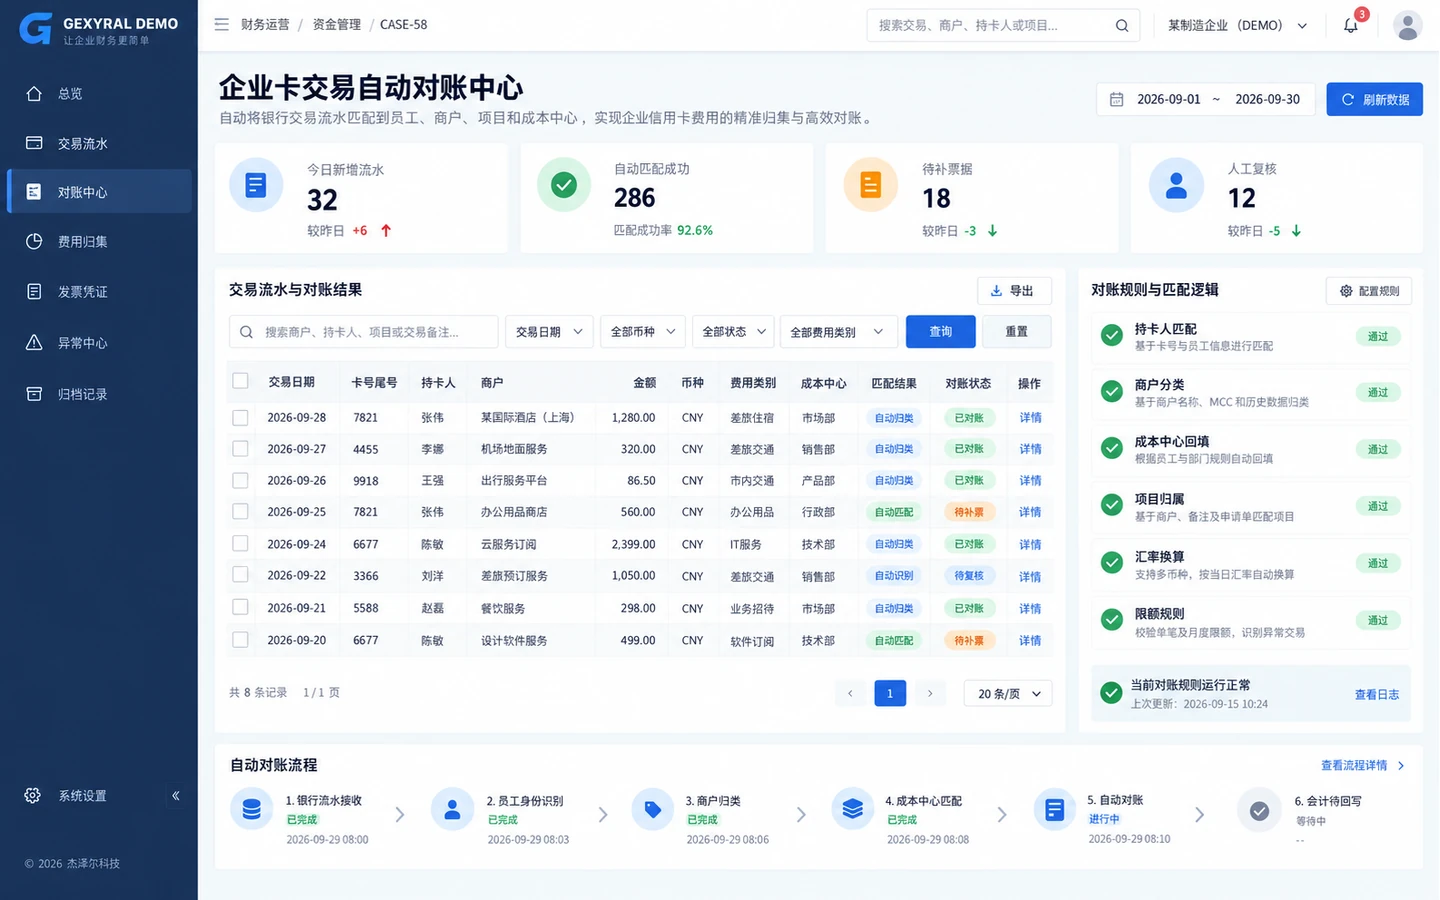This screenshot has width=1440, height=900.
Task: Click the 限额规则 rule check icon
Action: (1112, 620)
